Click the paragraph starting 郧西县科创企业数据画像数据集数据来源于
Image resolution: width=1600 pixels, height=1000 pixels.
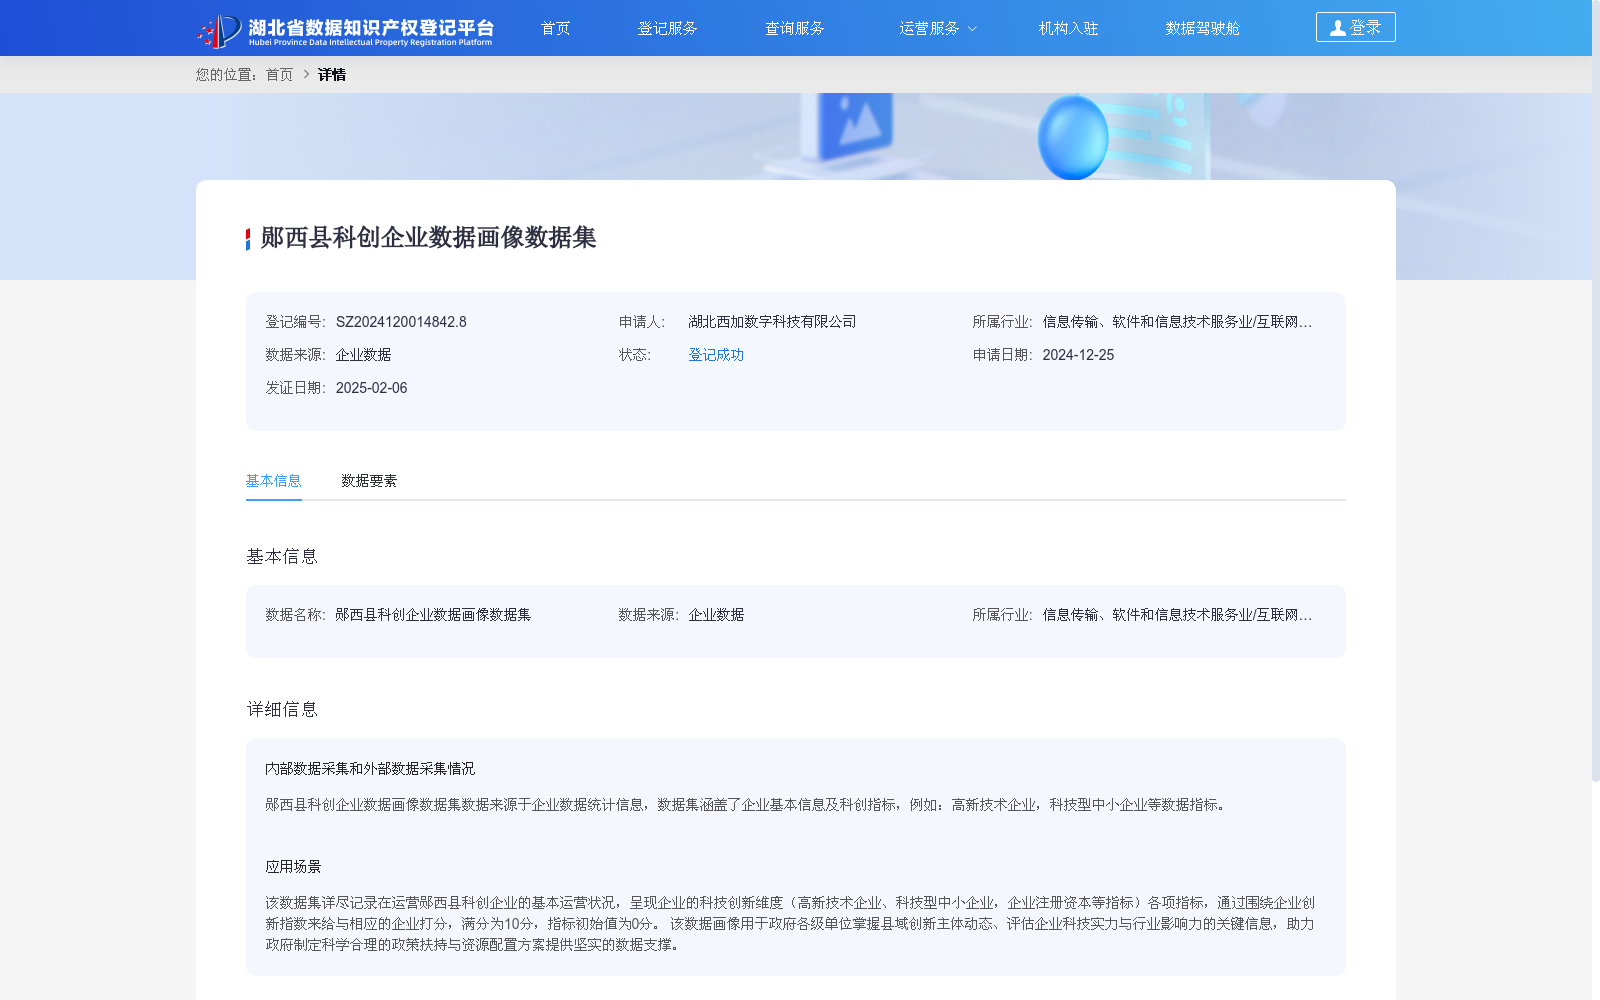[746, 805]
